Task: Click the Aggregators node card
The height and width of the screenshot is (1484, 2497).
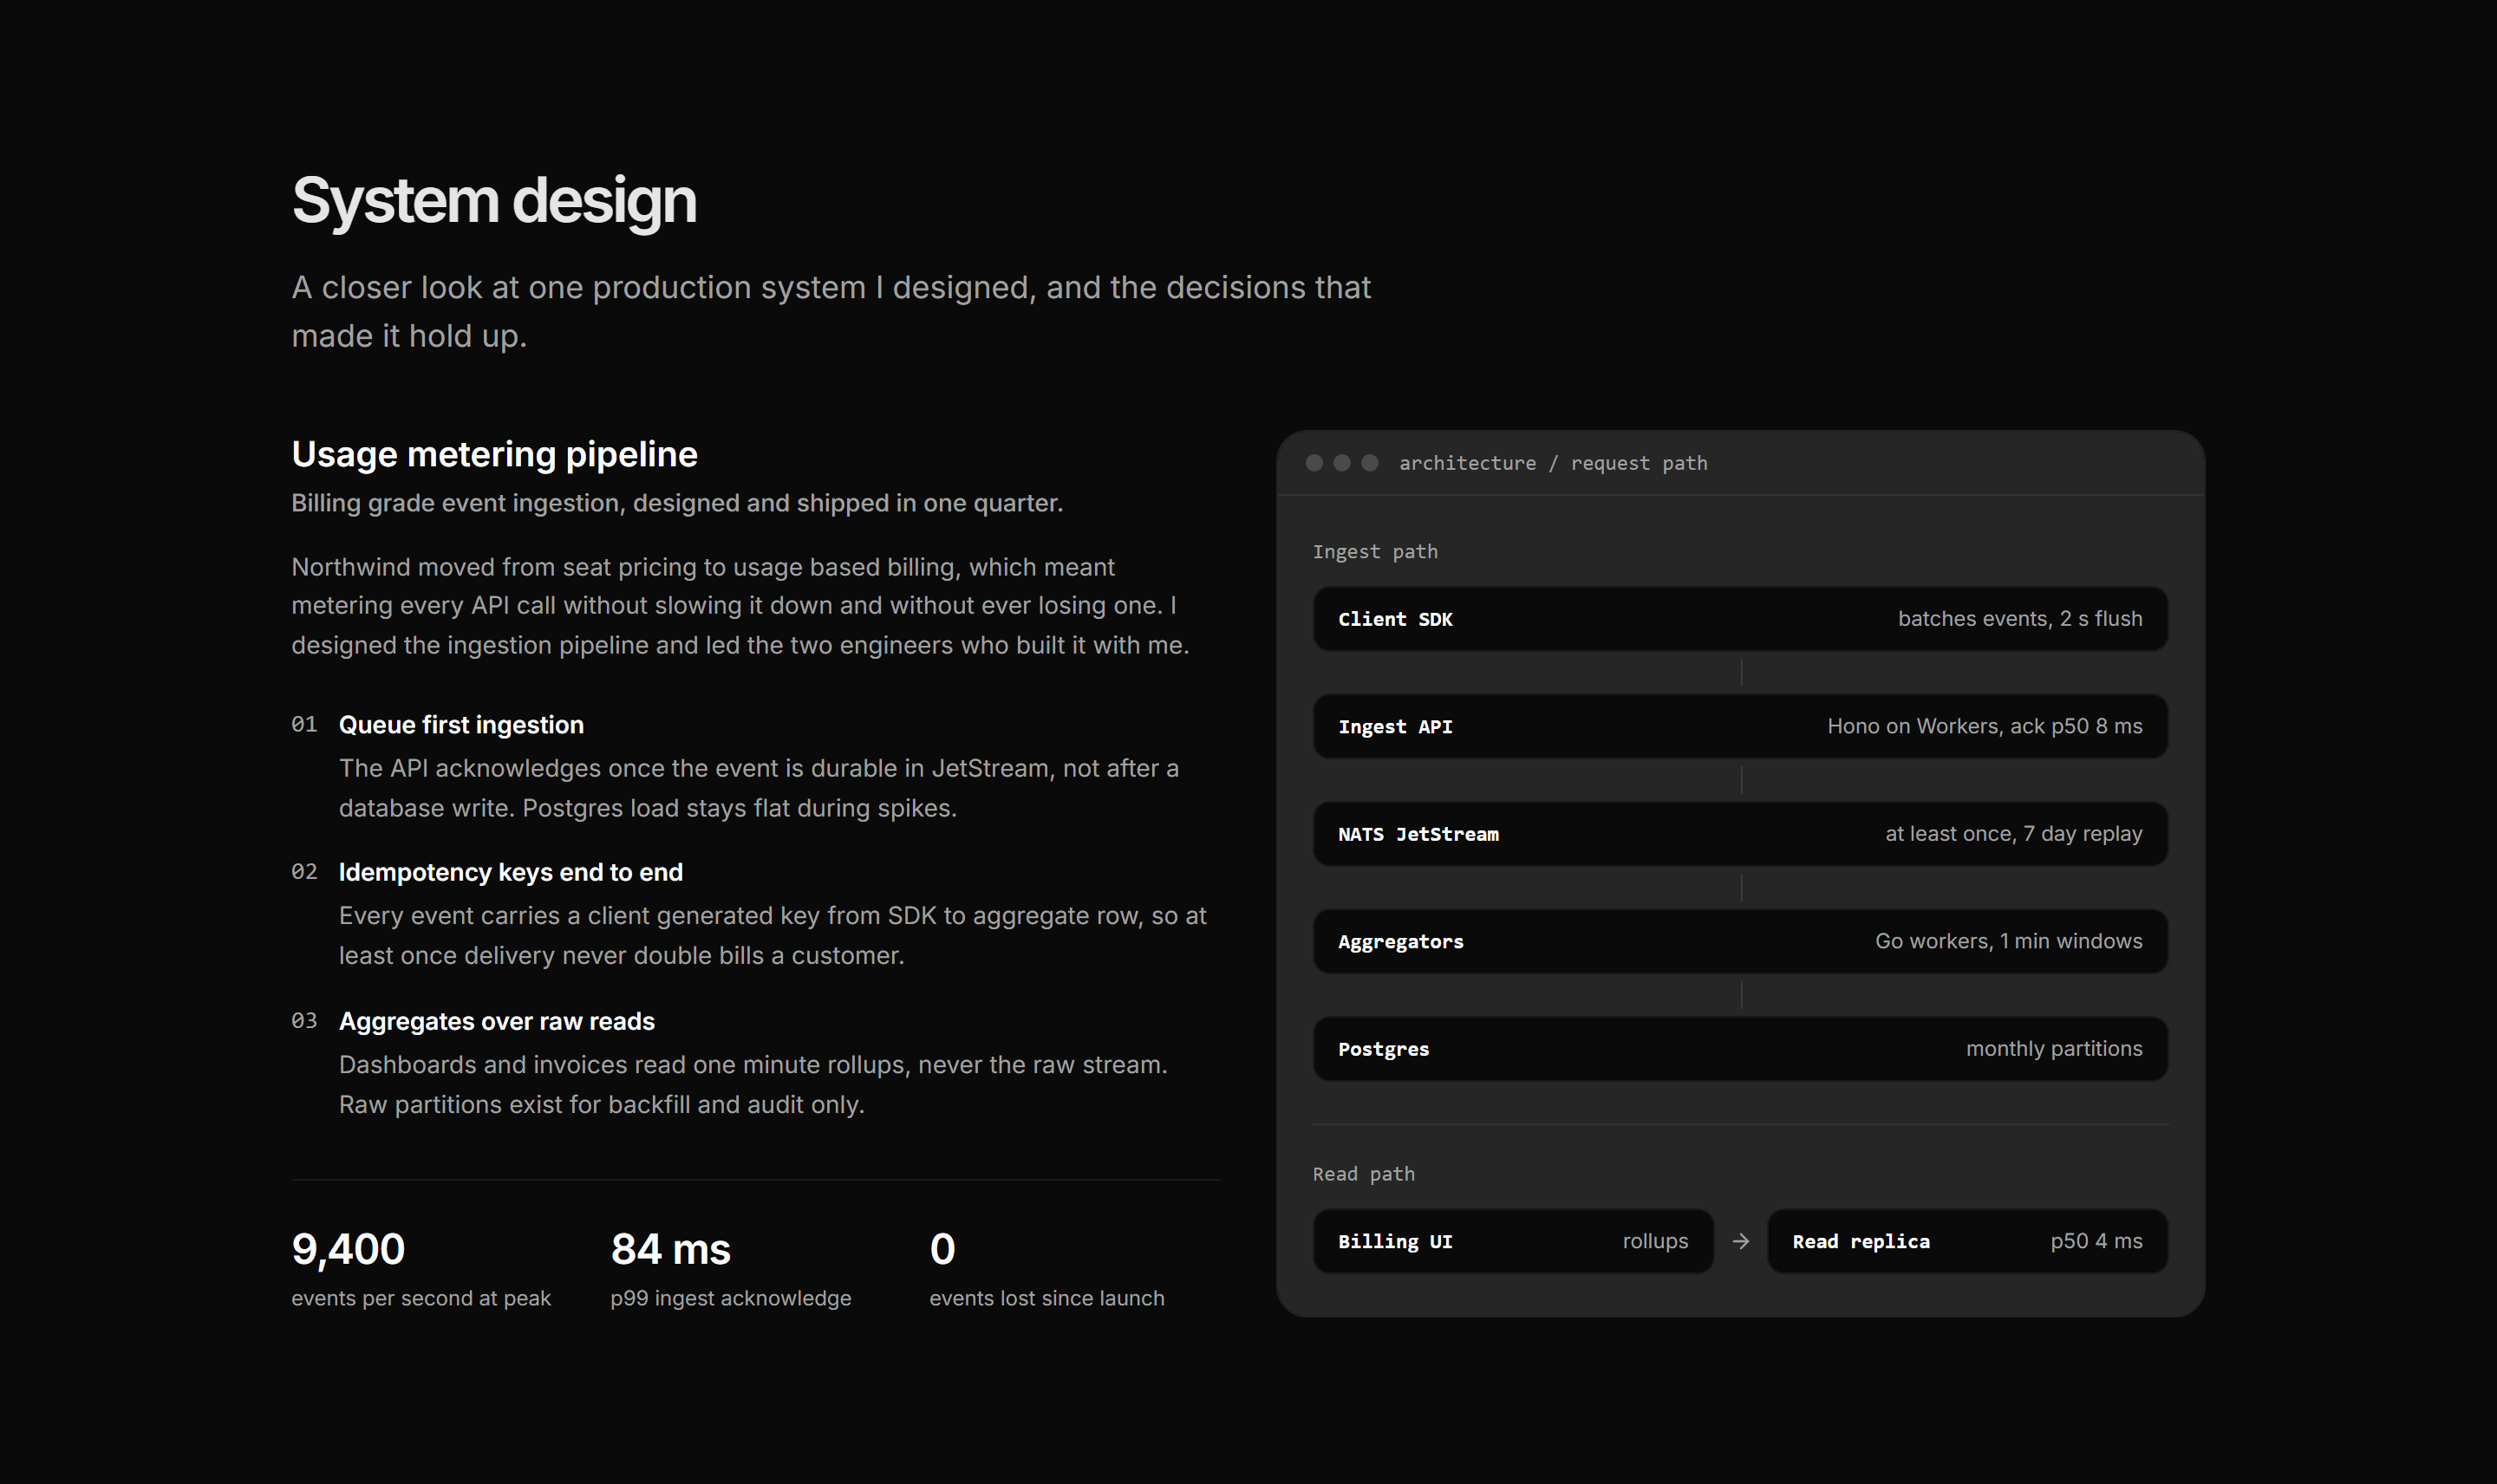Action: [1740, 942]
